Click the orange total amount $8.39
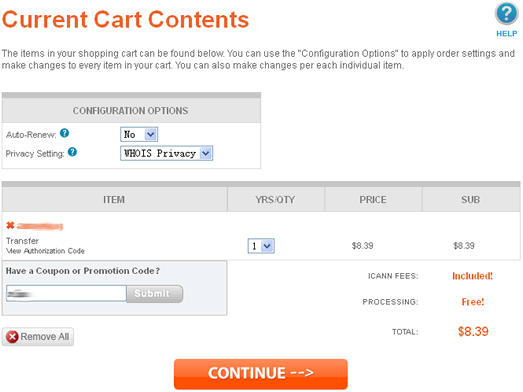Image resolution: width=523 pixels, height=392 pixels. tap(473, 331)
